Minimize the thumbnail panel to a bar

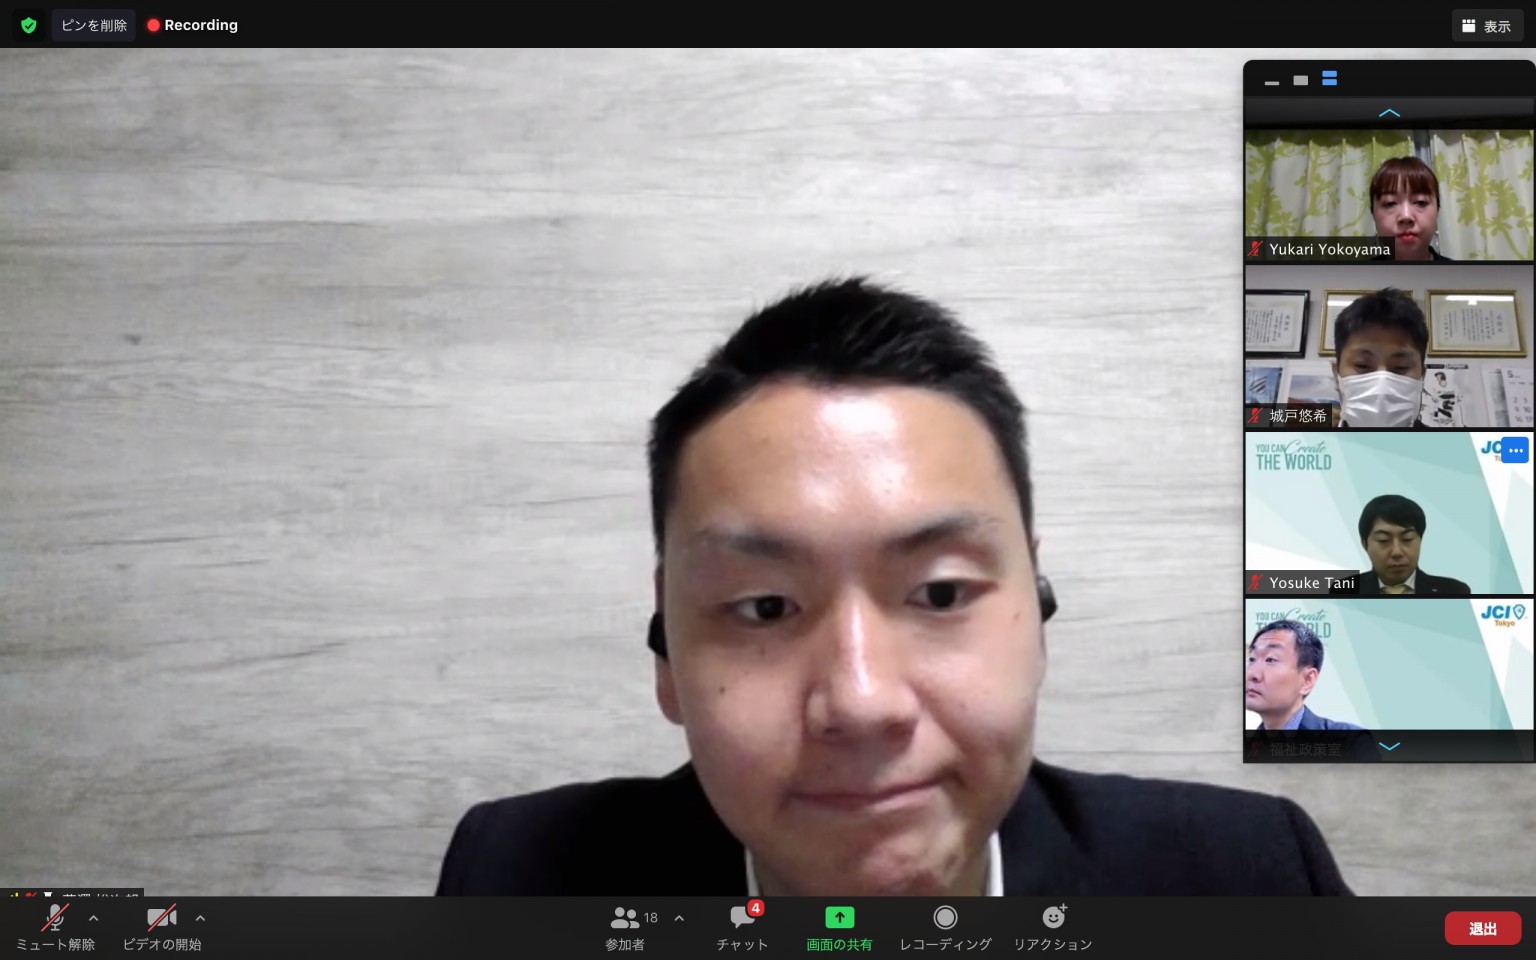click(x=1271, y=82)
